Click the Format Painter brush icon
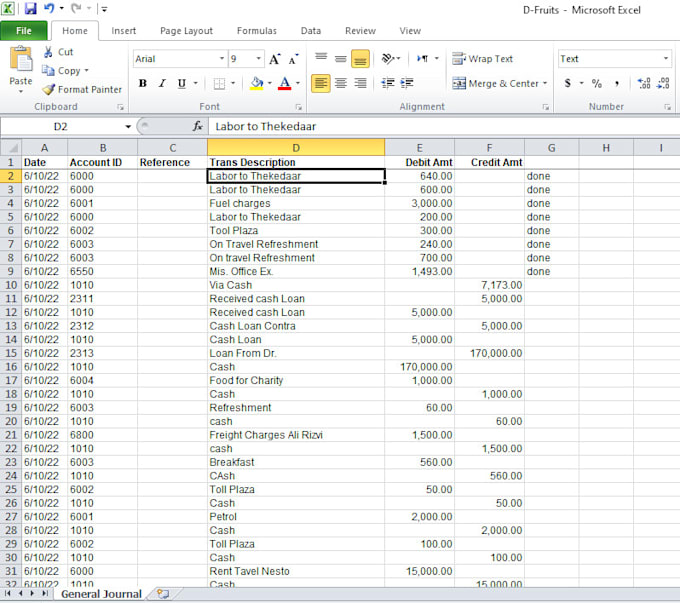The image size is (680, 603). [x=48, y=90]
